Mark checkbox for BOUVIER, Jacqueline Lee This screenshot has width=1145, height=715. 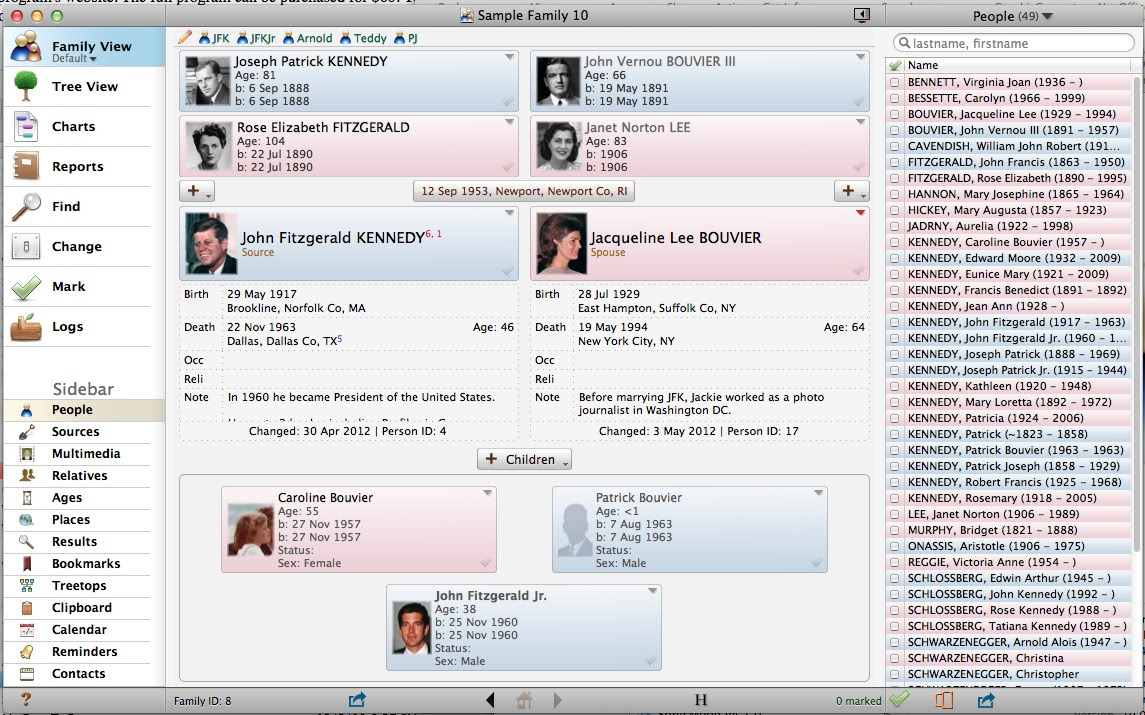coord(895,115)
